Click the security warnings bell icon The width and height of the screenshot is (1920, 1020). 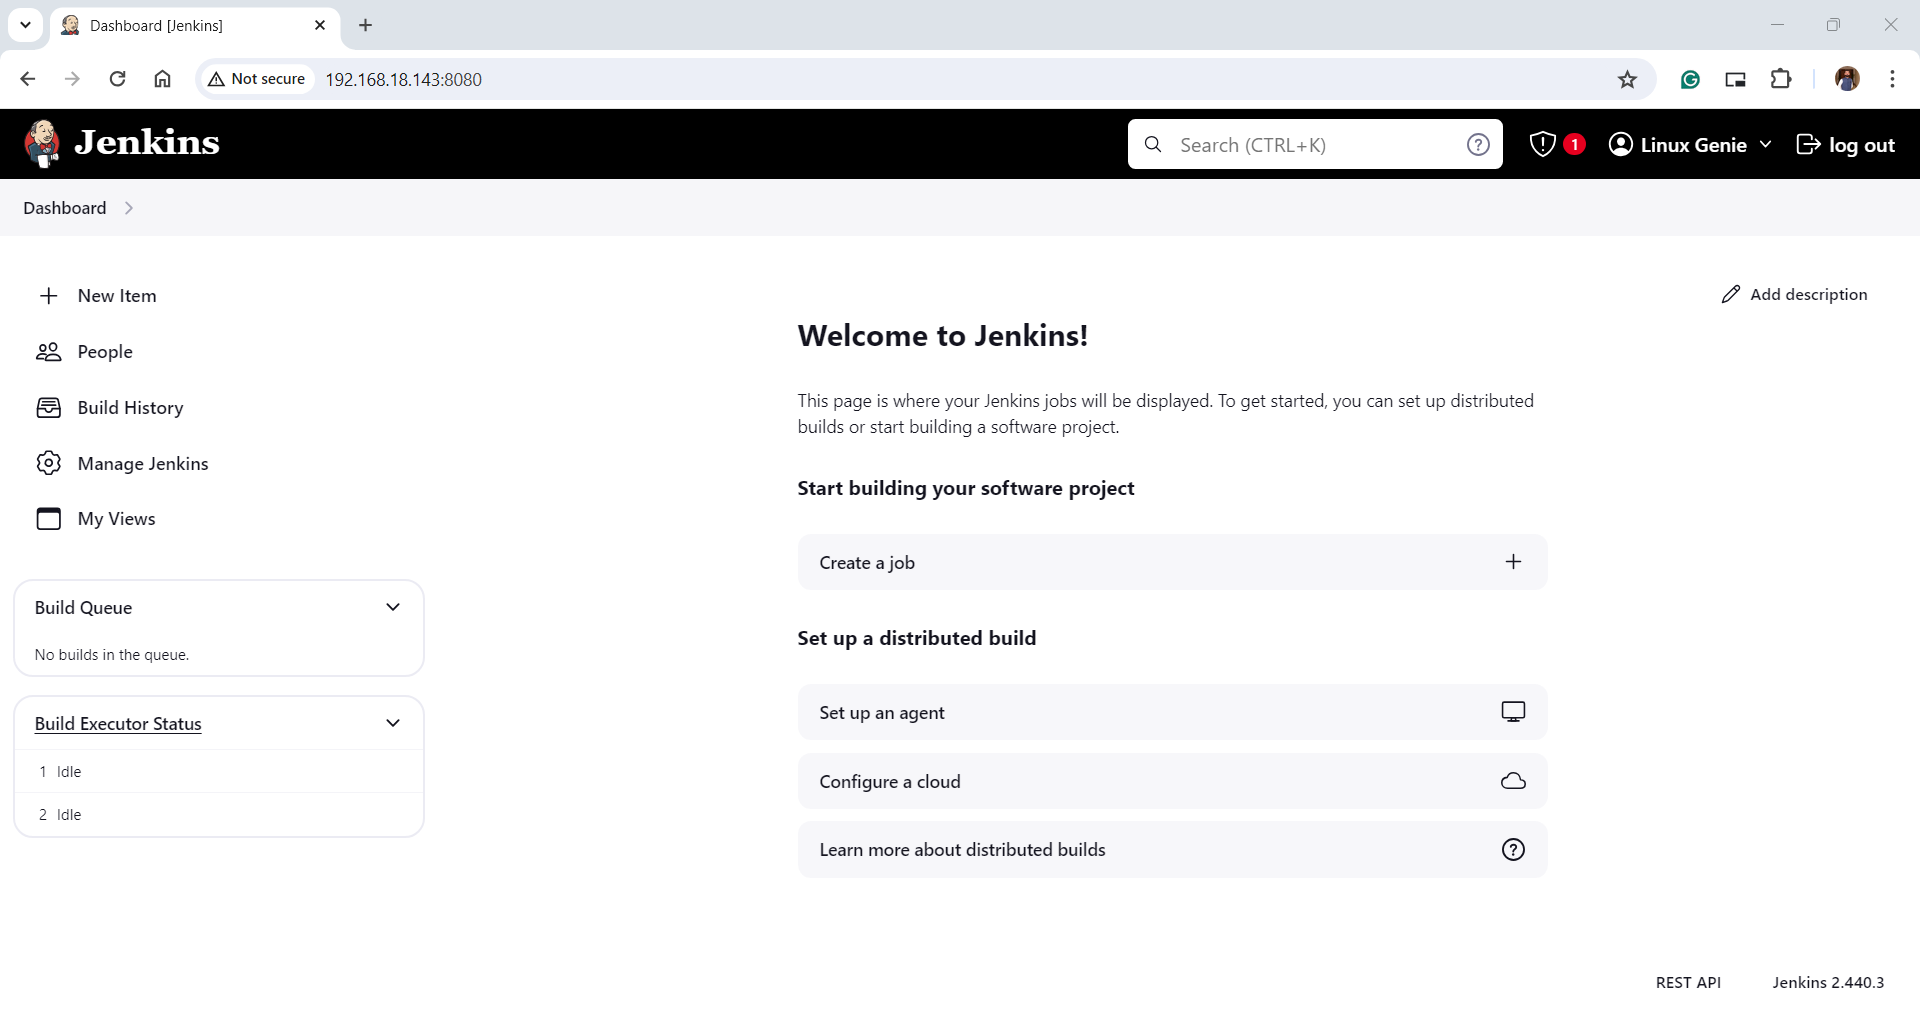[x=1541, y=144]
